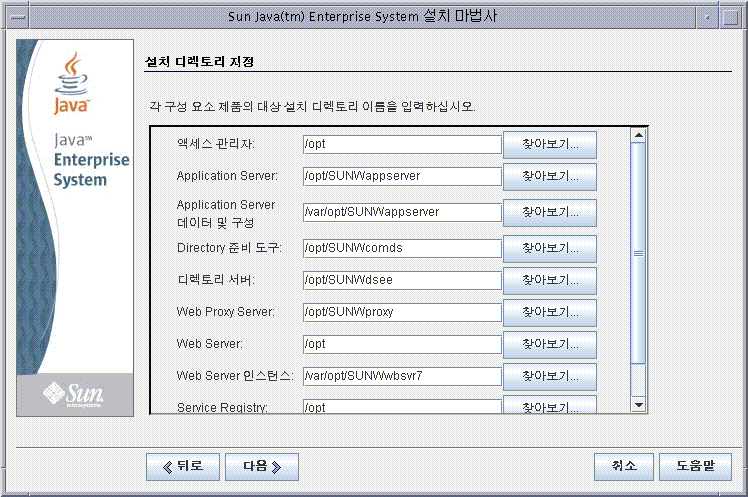Browse (찾아보기) for Directory 준비 도구 path
The height and width of the screenshot is (497, 748).
point(550,248)
